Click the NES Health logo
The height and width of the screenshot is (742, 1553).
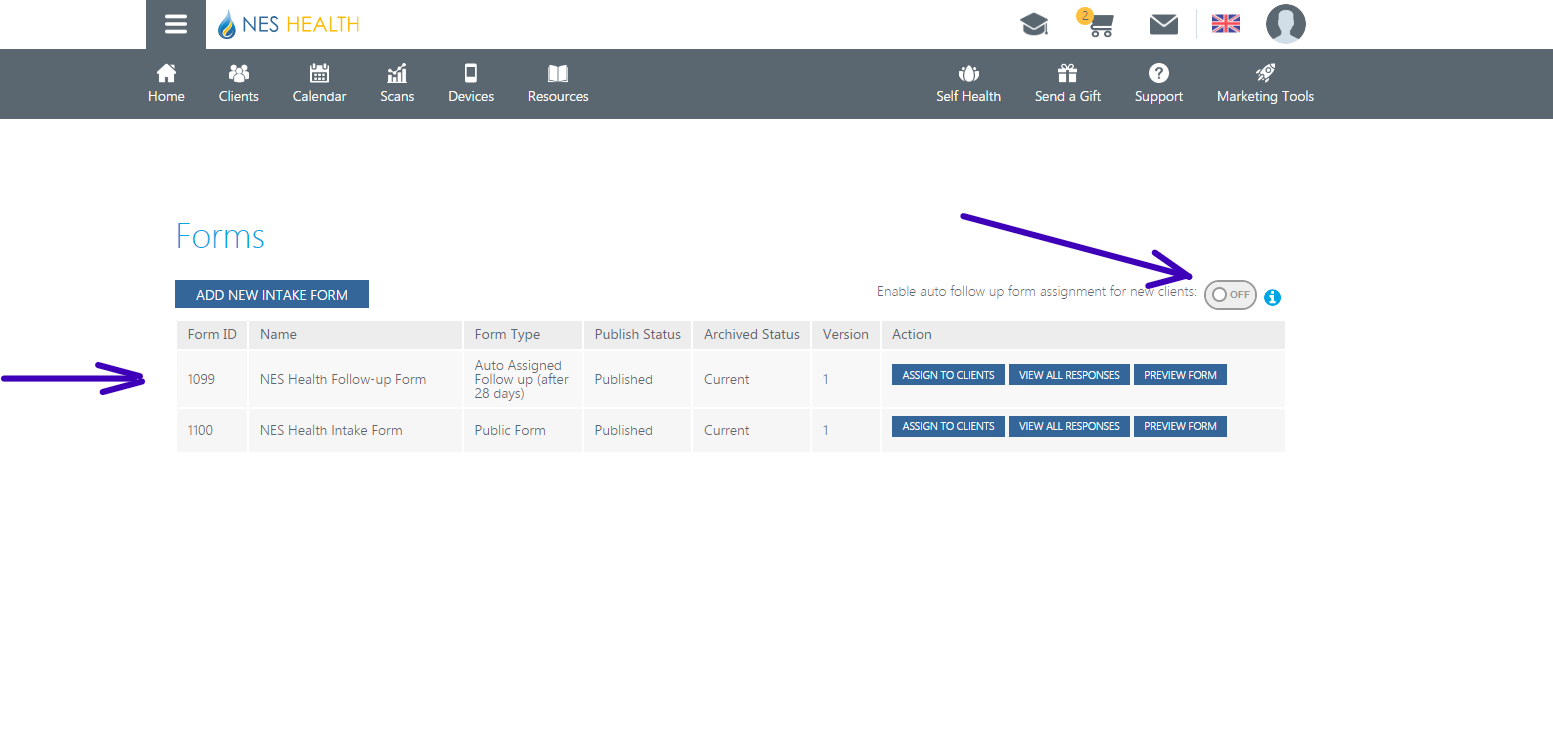pos(289,25)
